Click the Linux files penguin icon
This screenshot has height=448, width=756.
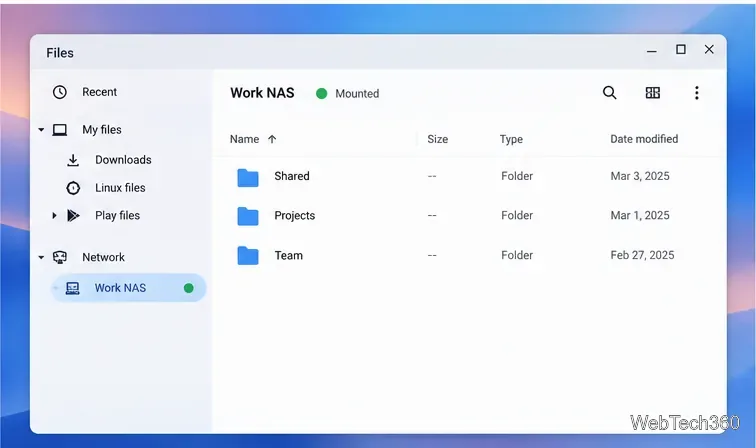click(x=73, y=188)
